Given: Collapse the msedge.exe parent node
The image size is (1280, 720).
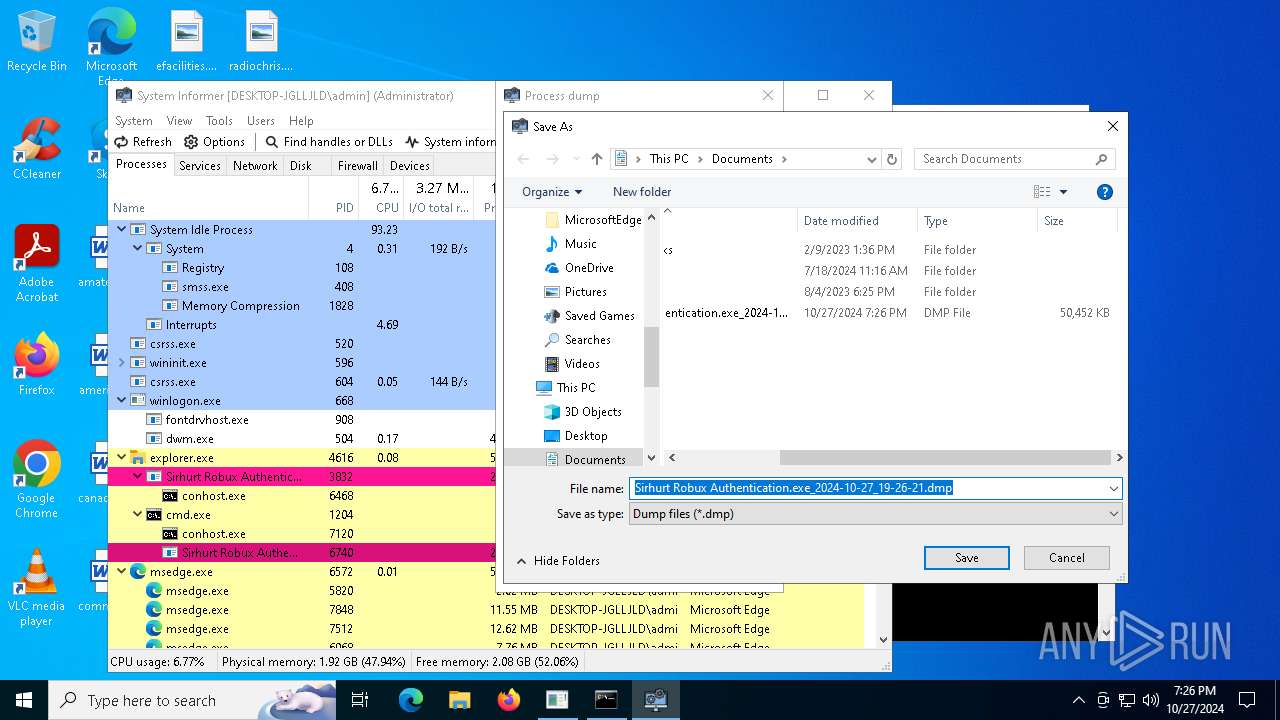Looking at the screenshot, I should click(122, 572).
